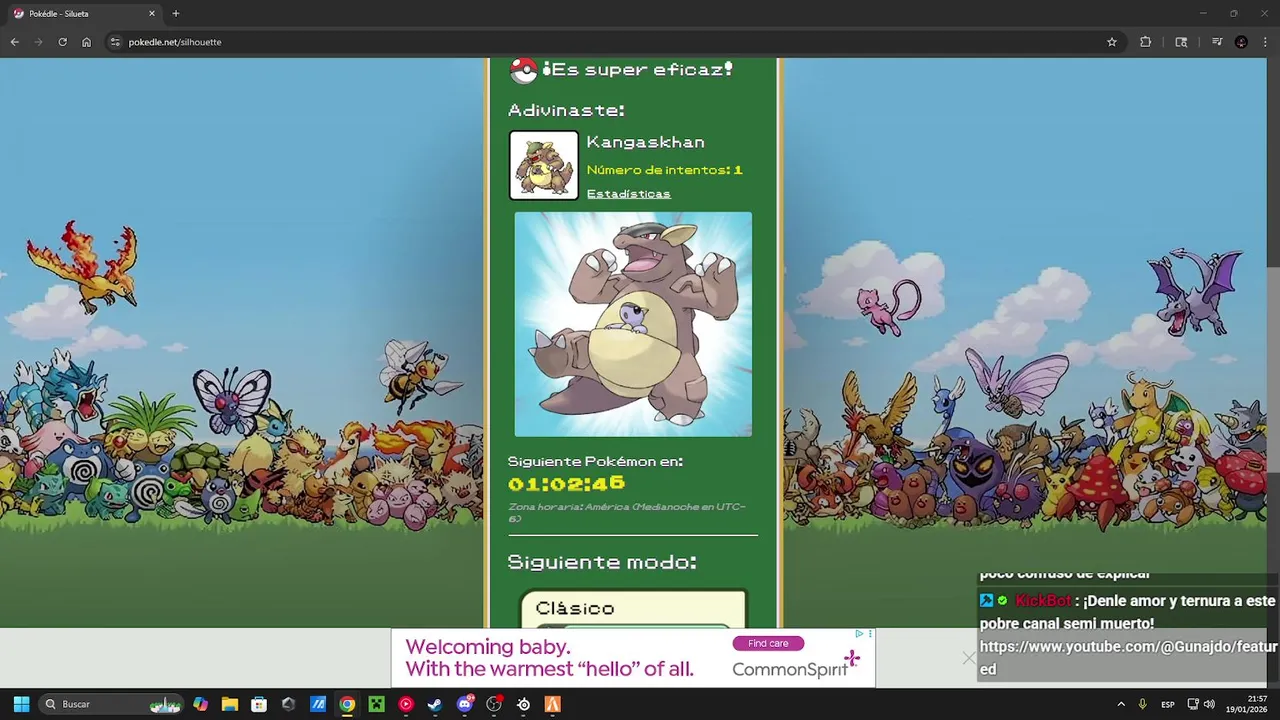Reload the Pokédle page
This screenshot has width=1280, height=720.
point(62,42)
